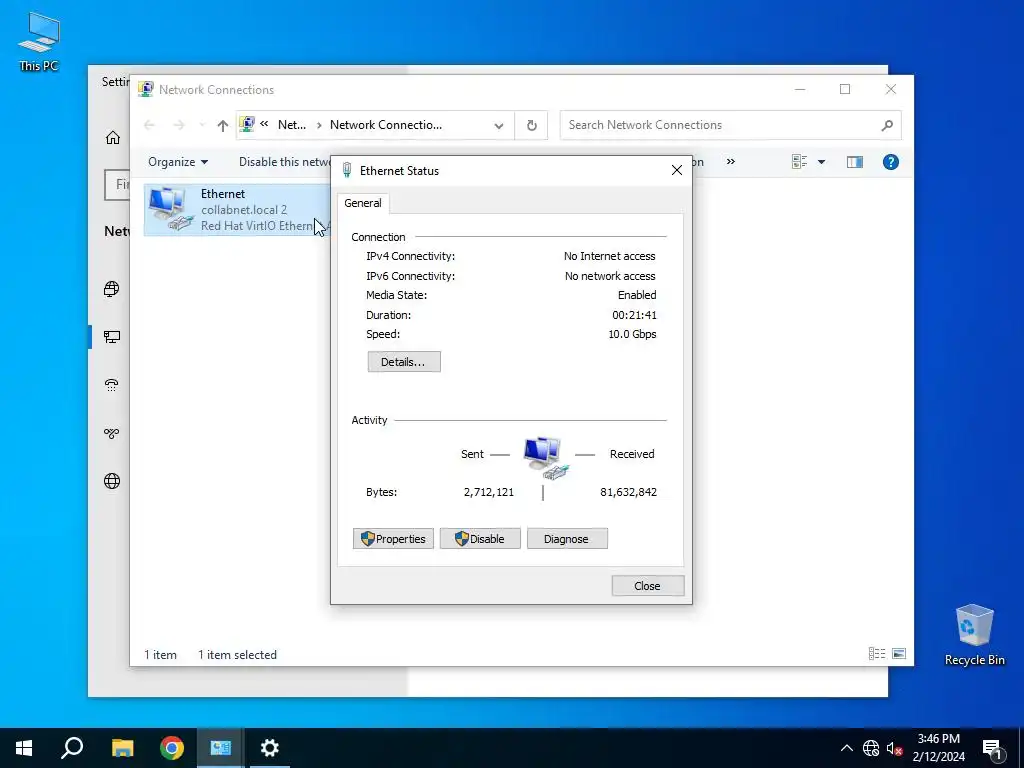Image resolution: width=1024 pixels, height=768 pixels.
Task: Click network globe icon in system tray
Action: tap(871, 748)
